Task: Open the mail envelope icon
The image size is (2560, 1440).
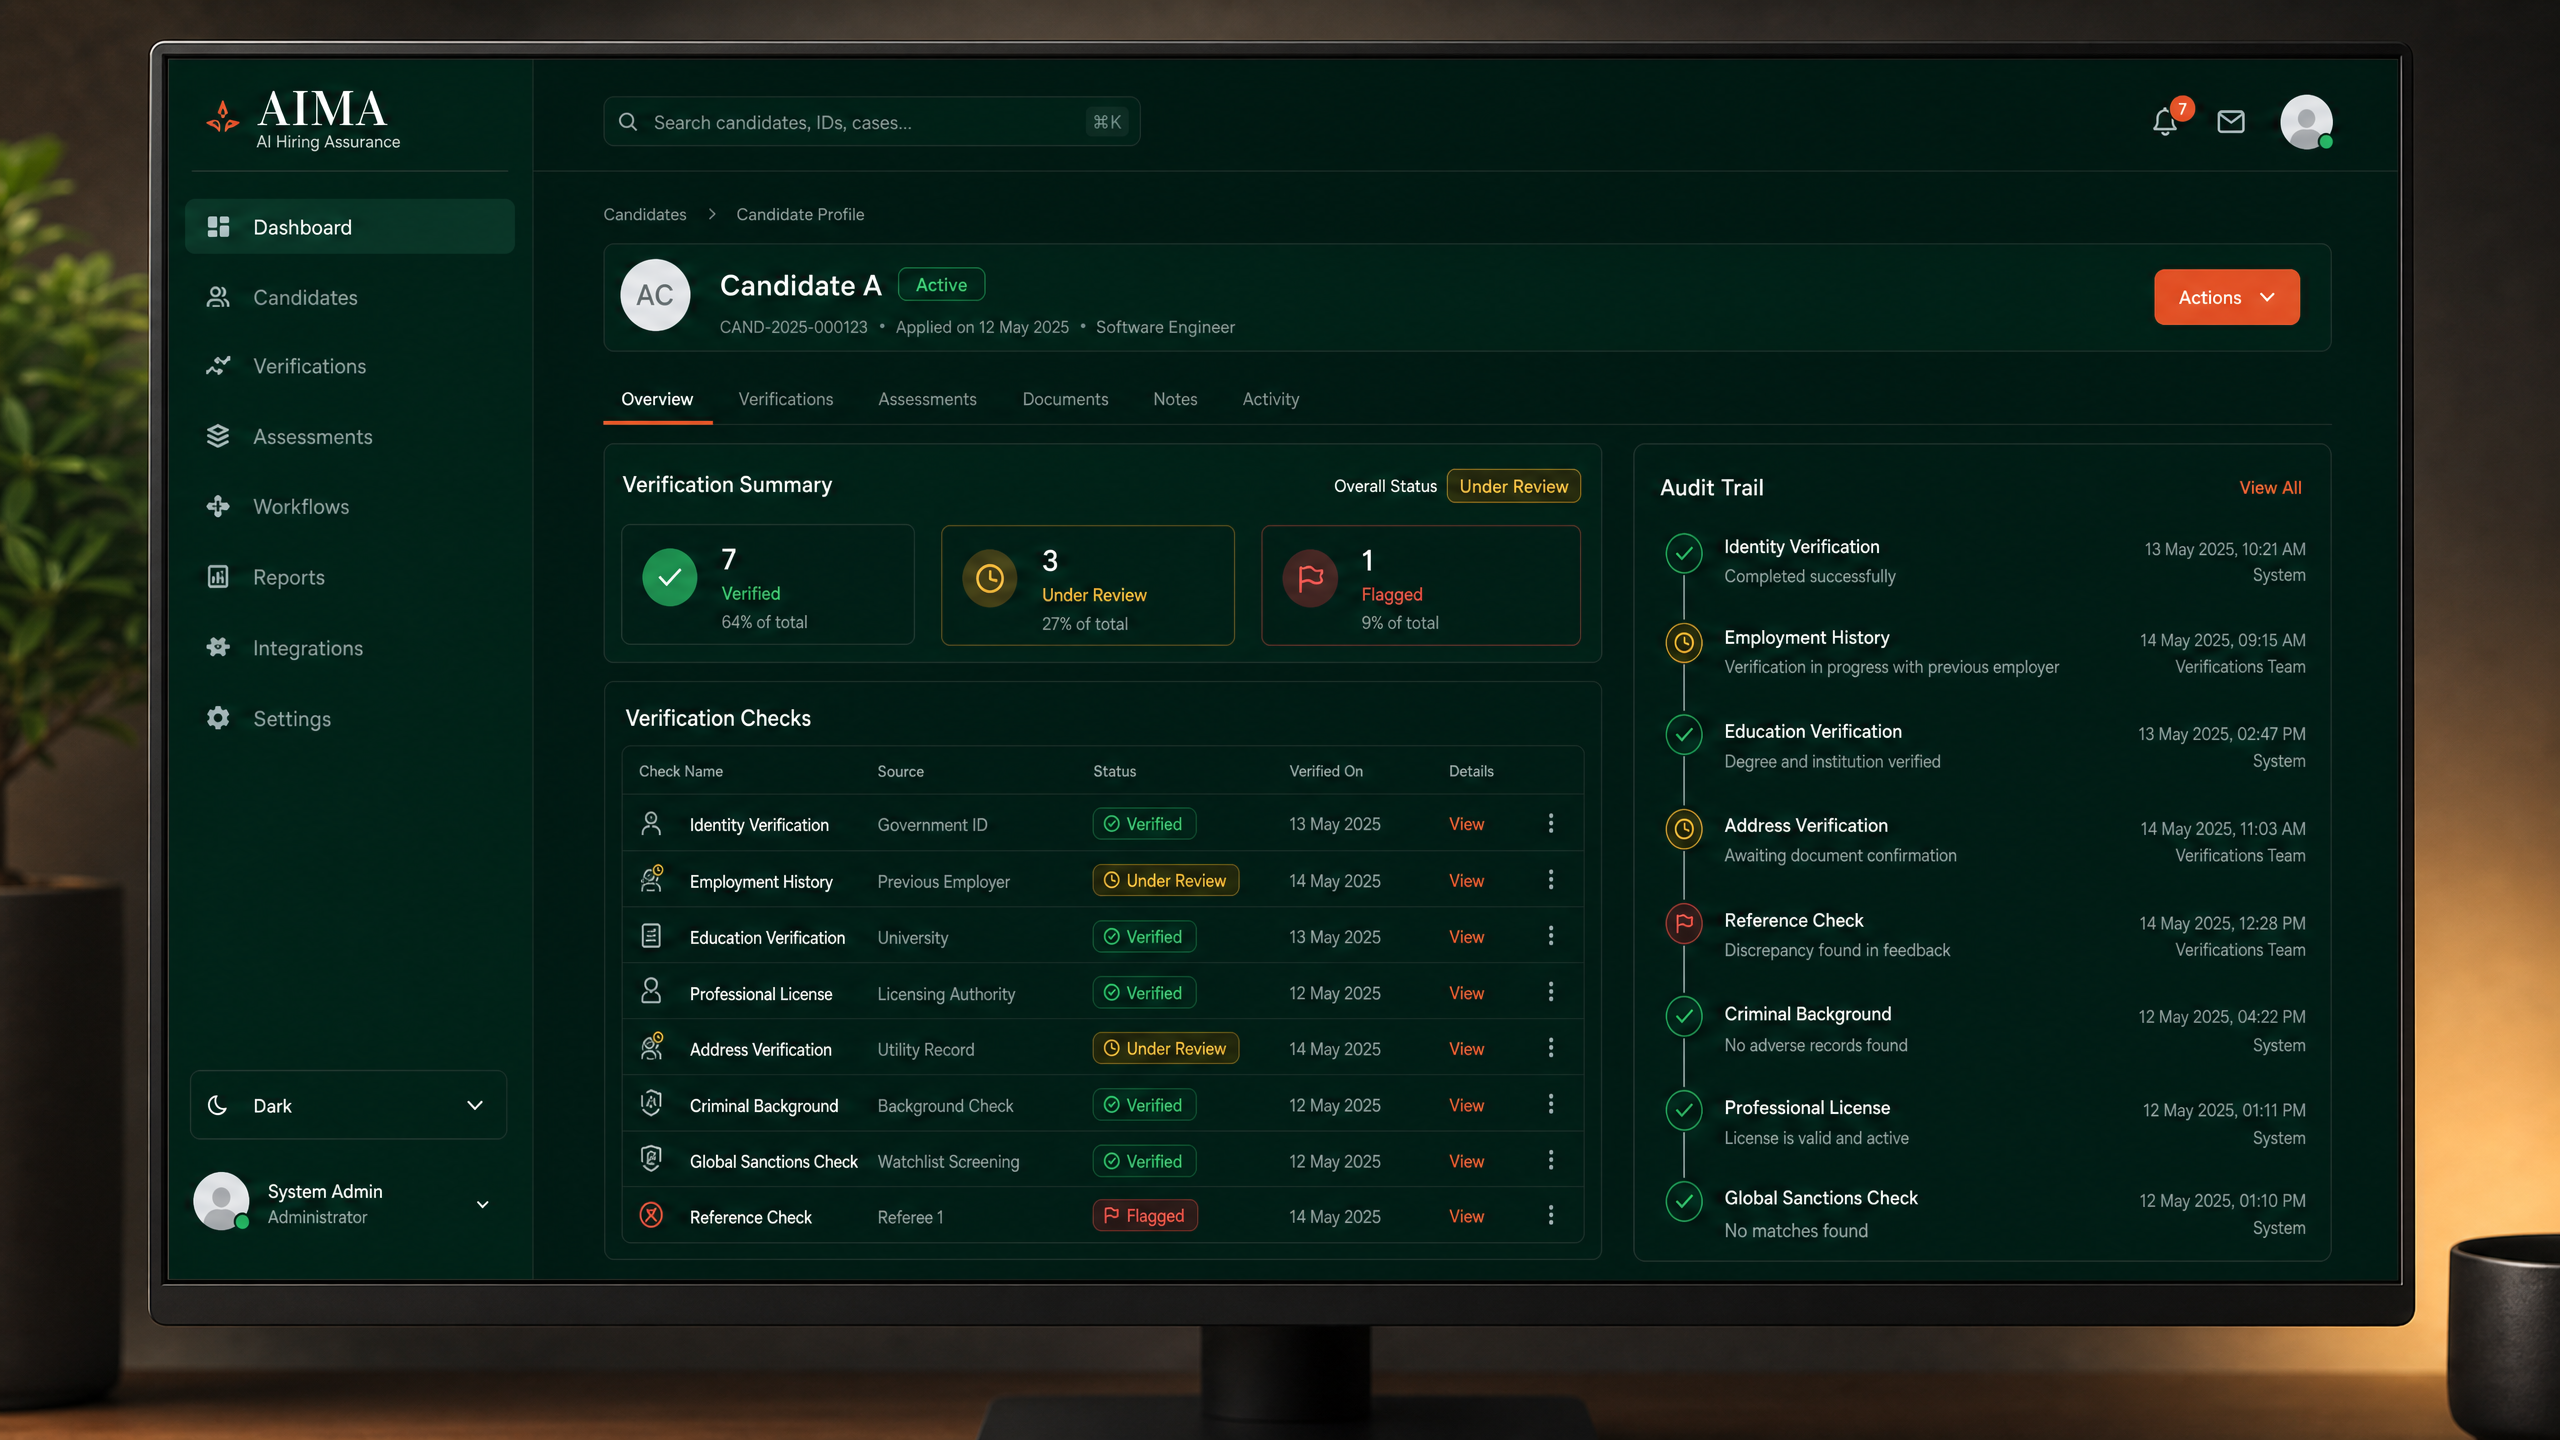Action: [2231, 122]
